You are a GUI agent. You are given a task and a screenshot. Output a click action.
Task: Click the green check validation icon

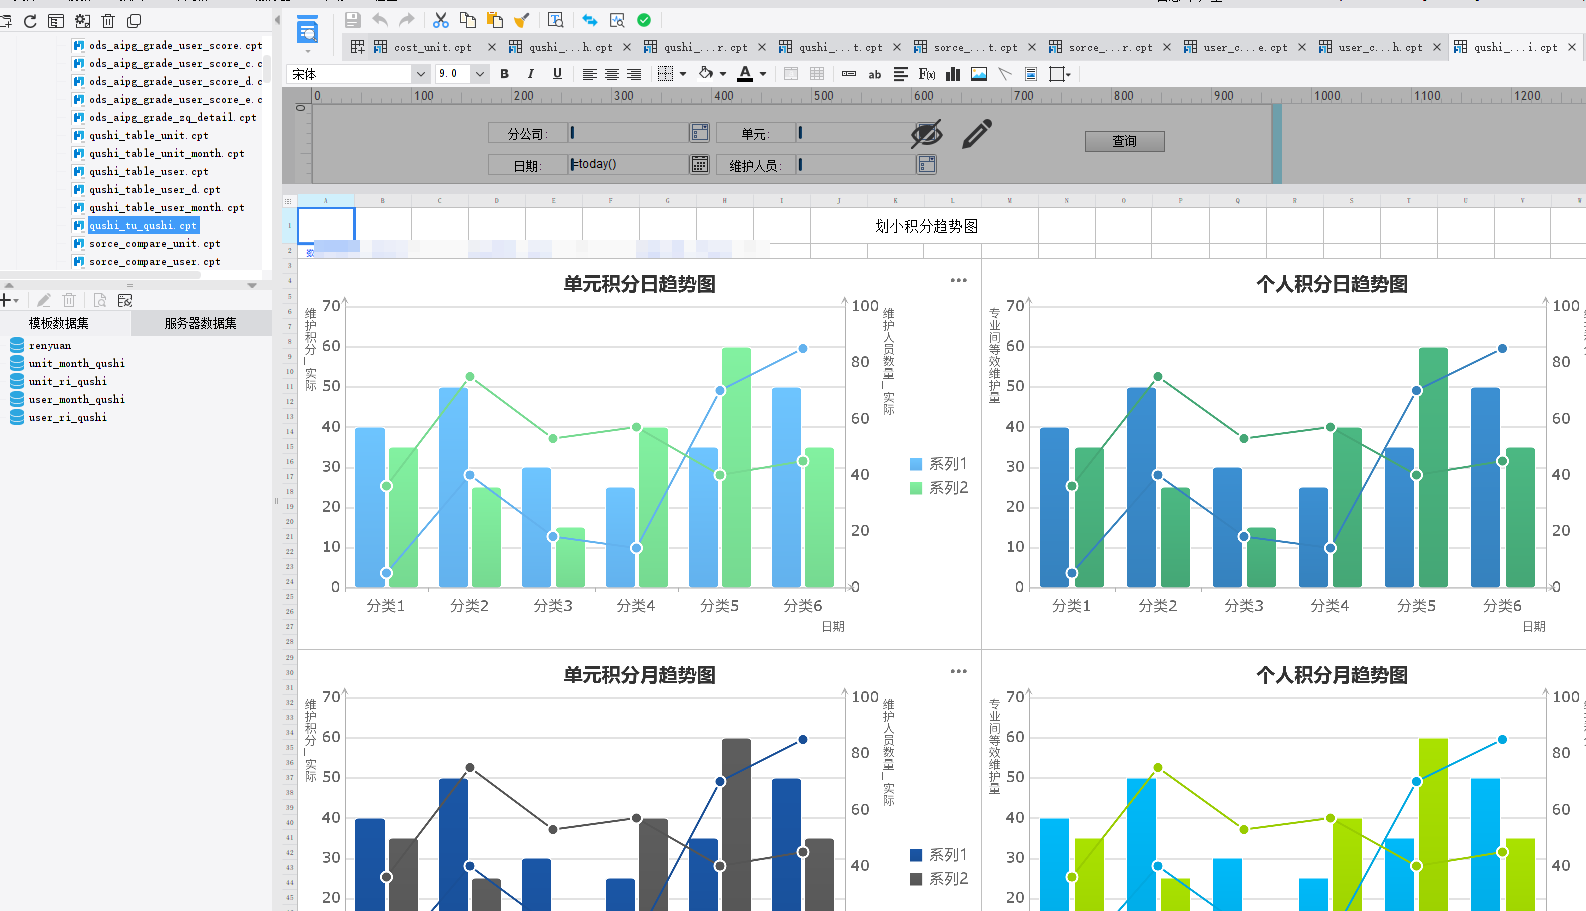coord(644,20)
